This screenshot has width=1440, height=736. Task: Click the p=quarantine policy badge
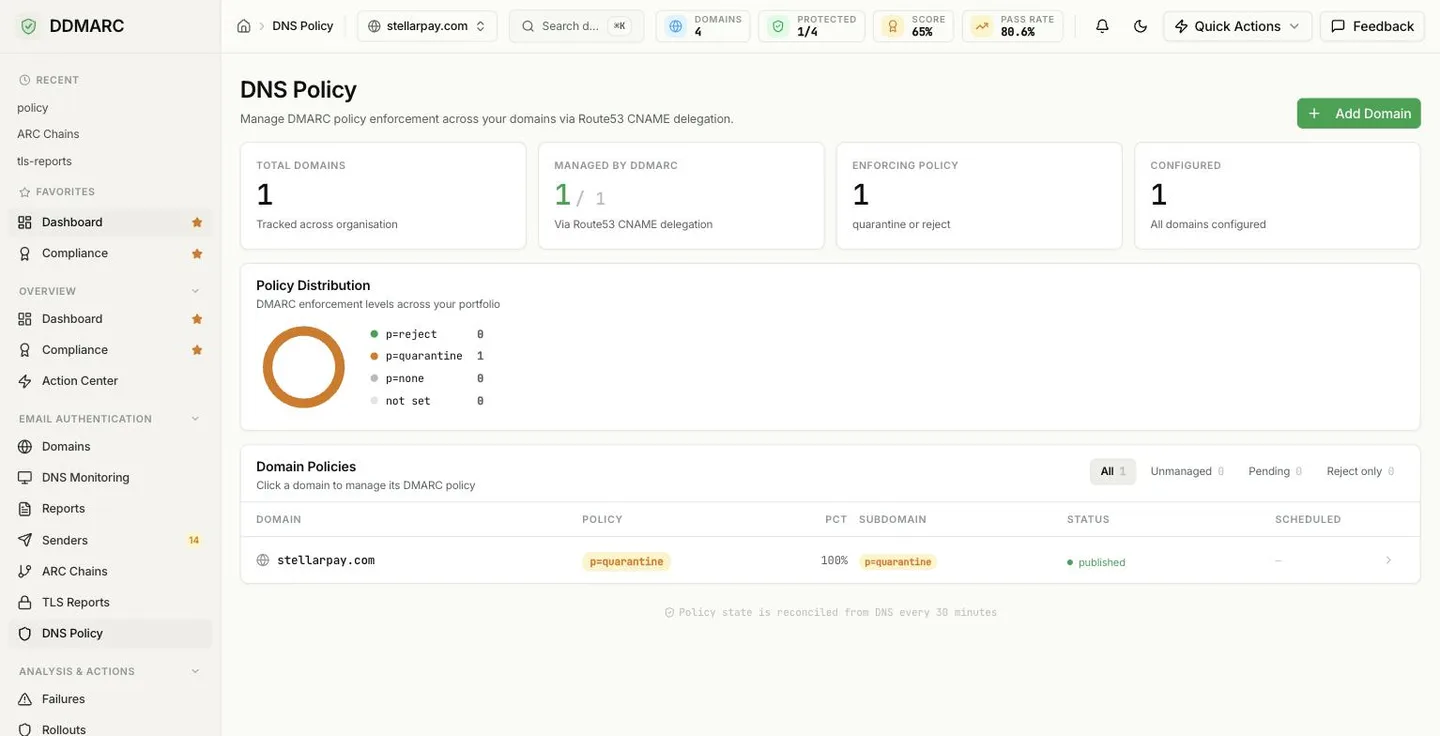pos(626,561)
